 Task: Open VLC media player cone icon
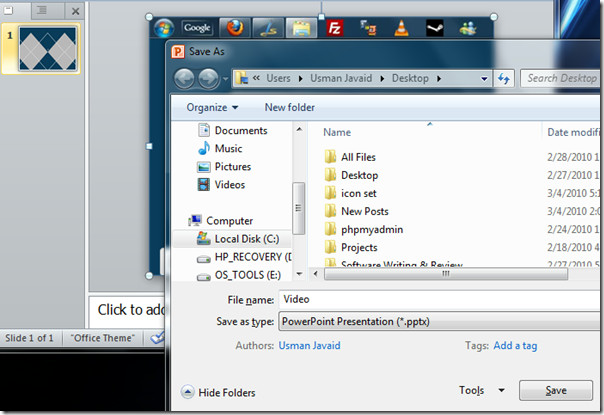click(x=401, y=28)
